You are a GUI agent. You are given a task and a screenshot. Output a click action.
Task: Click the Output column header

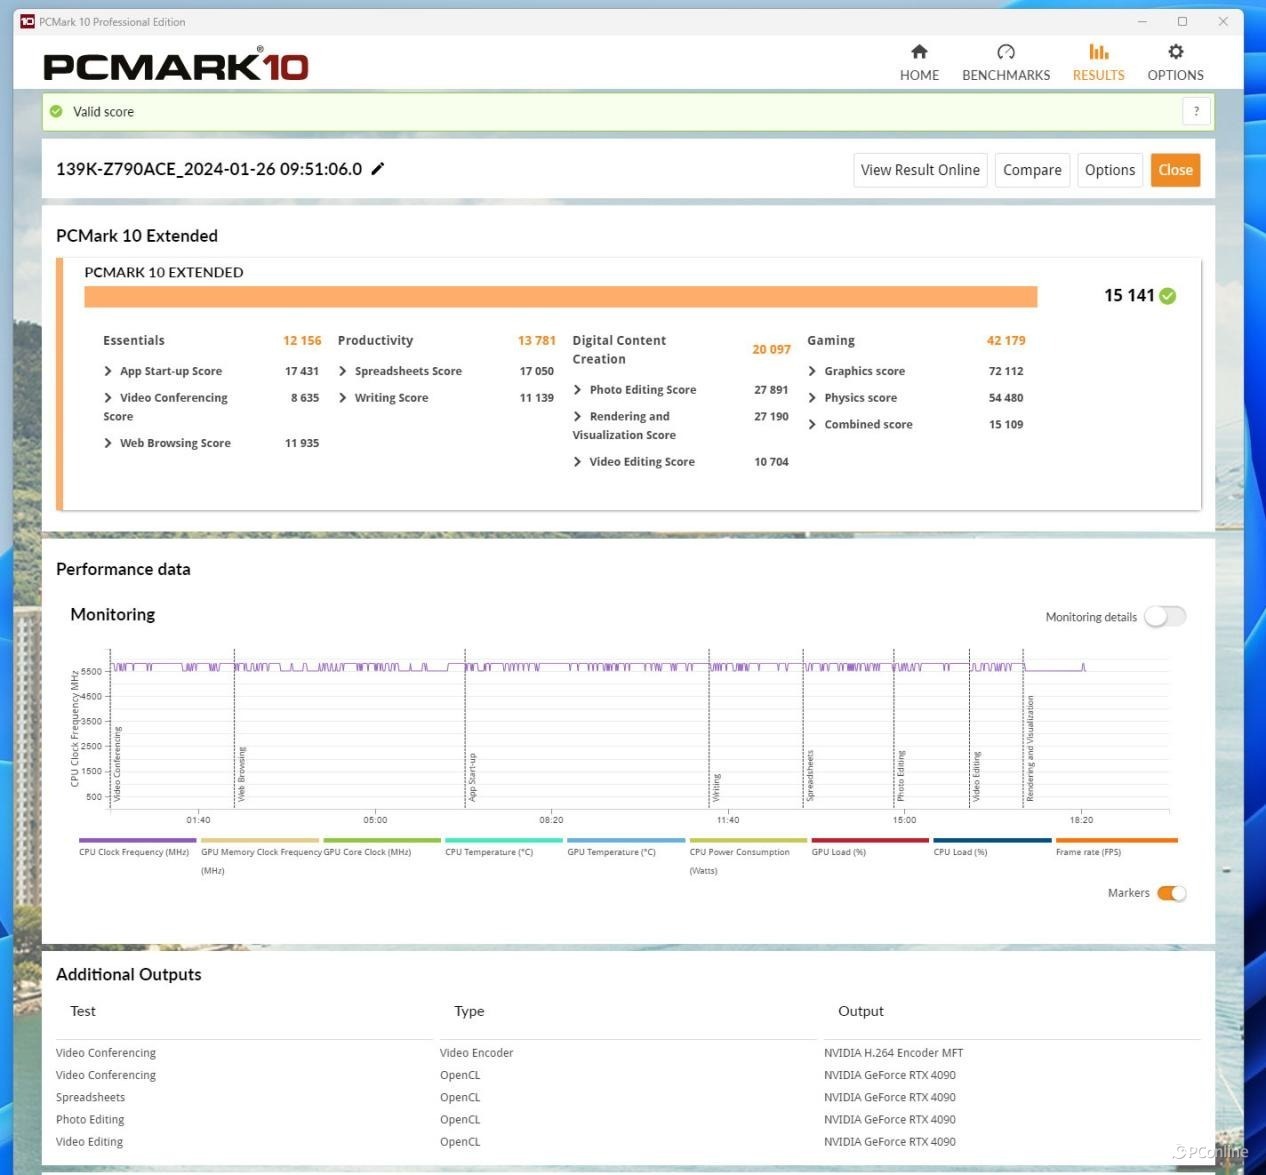(861, 1012)
